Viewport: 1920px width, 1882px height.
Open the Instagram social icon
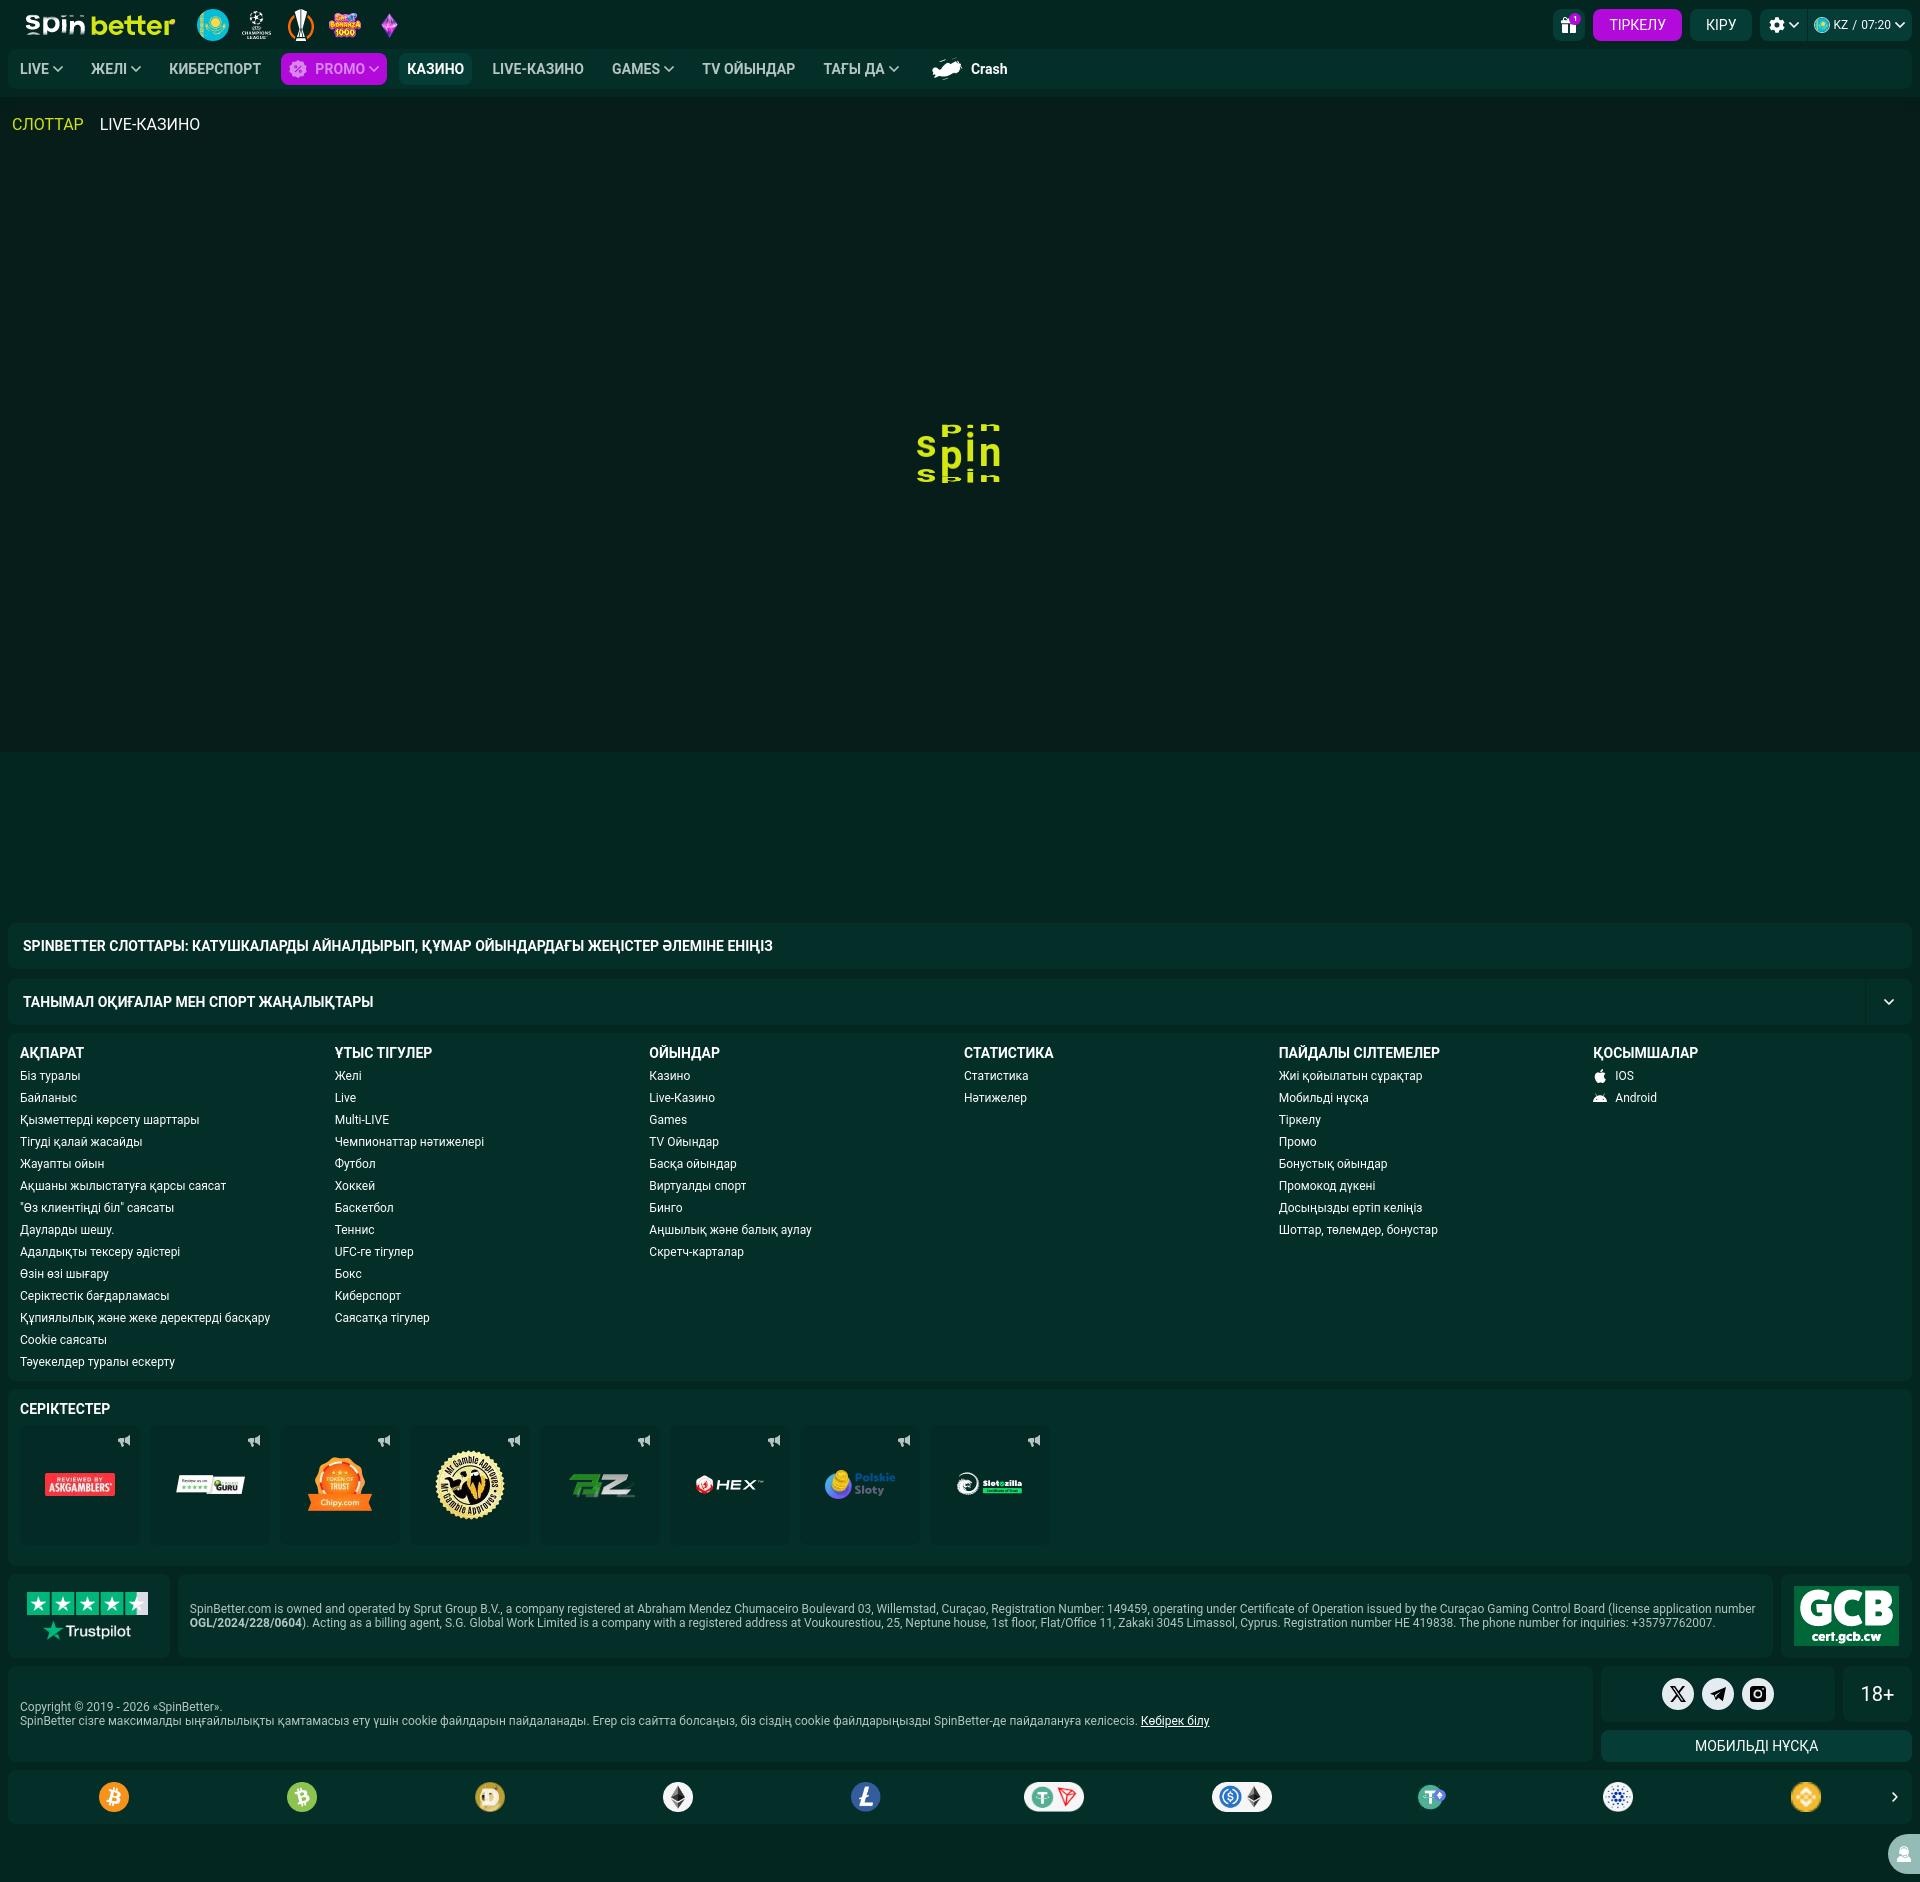1758,1694
